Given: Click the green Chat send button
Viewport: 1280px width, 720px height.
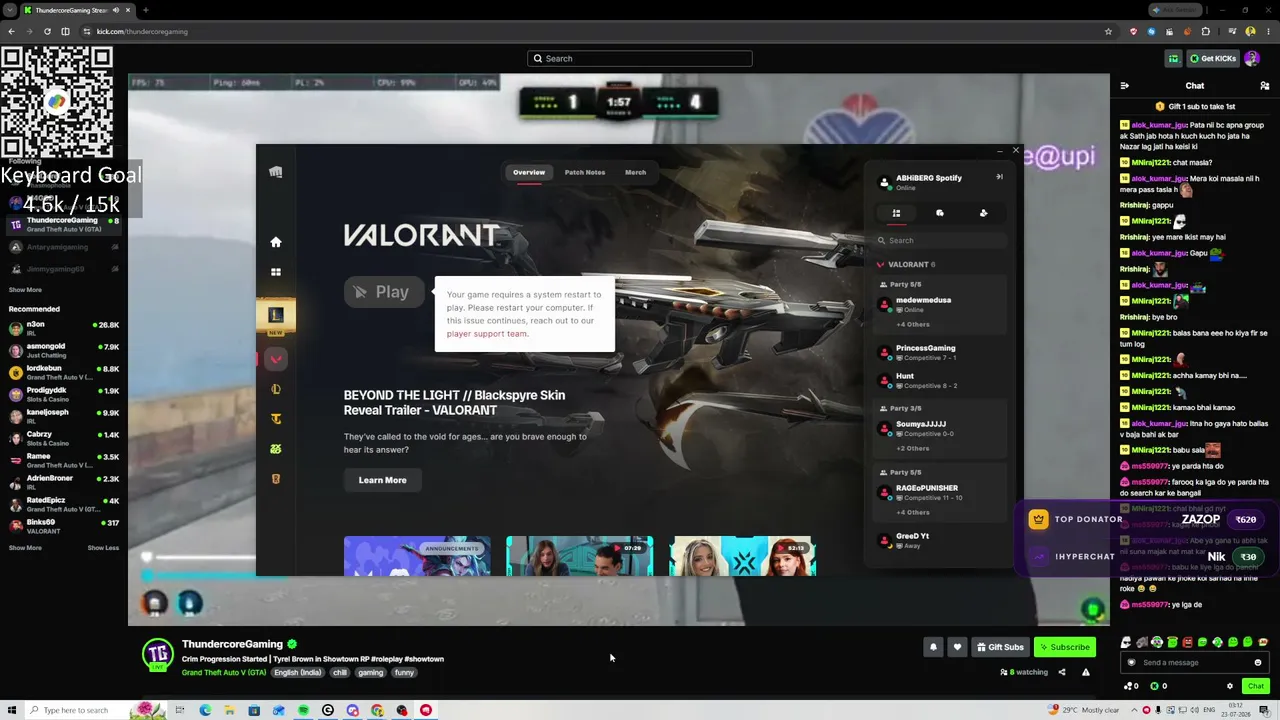Looking at the screenshot, I should point(1256,686).
